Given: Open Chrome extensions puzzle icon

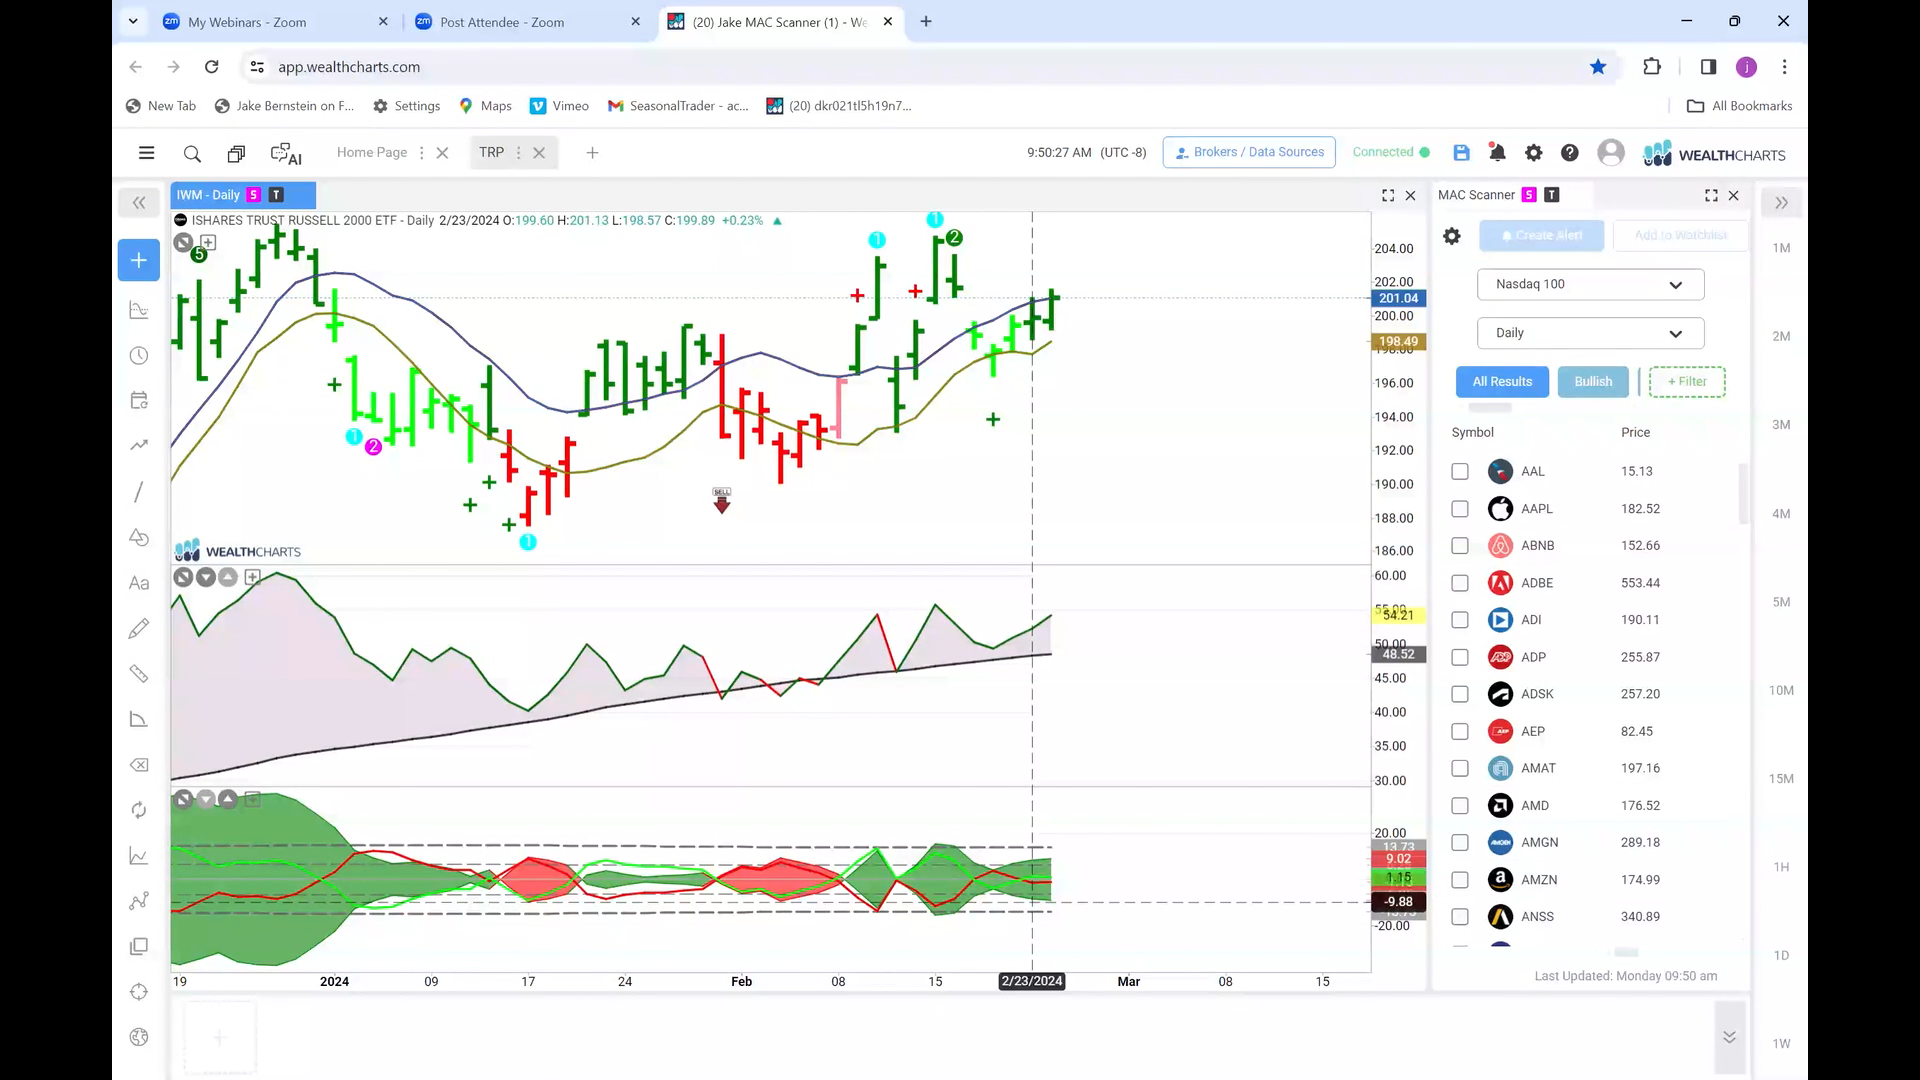Looking at the screenshot, I should point(1652,67).
